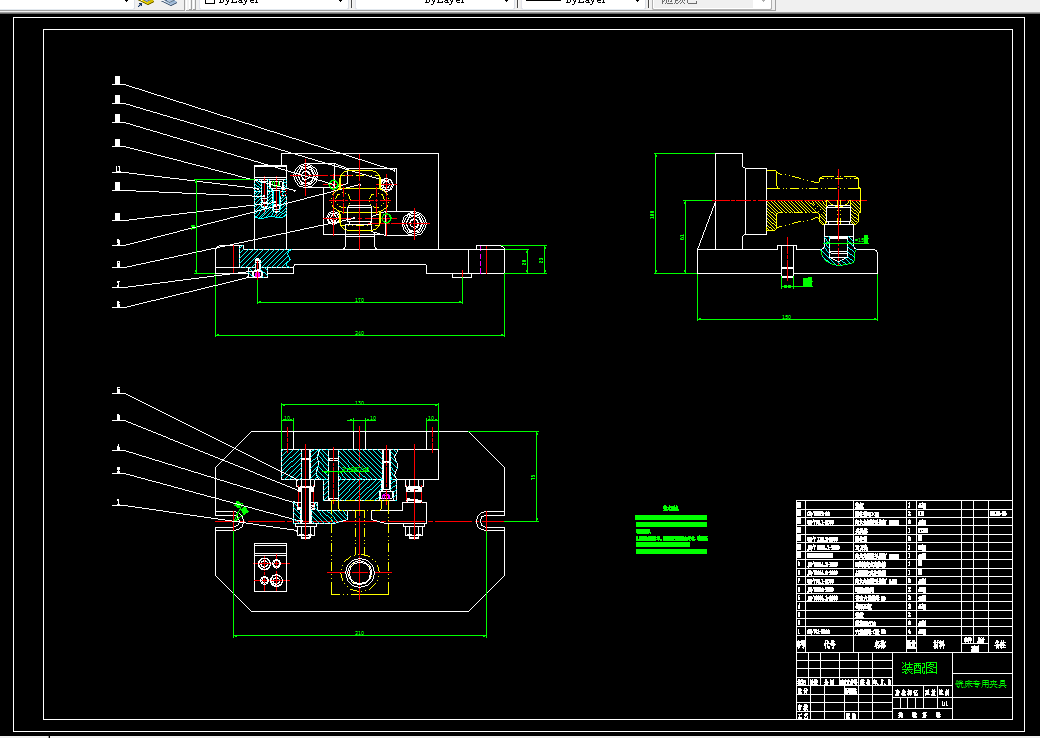Select the 200 dimension in the front view
The width and height of the screenshot is (1040, 738).
click(x=359, y=333)
